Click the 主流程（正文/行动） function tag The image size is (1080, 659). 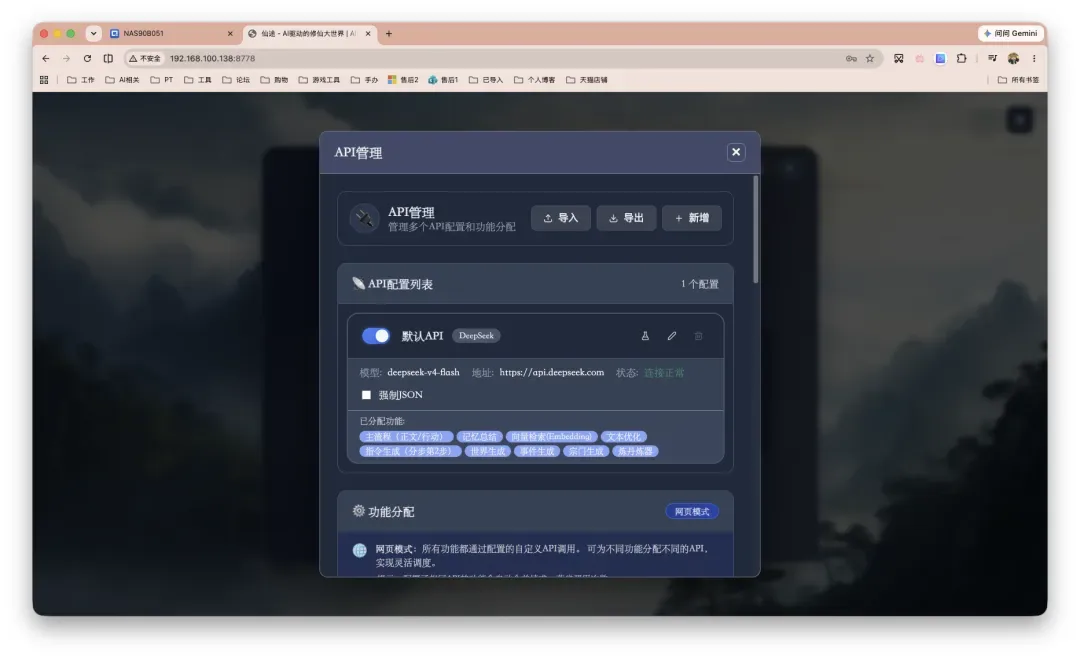[406, 437]
